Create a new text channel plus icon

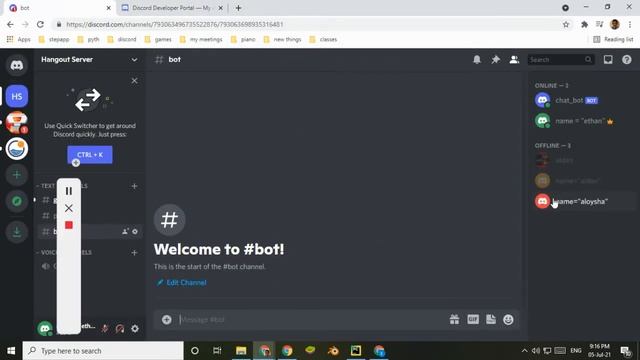(x=134, y=186)
